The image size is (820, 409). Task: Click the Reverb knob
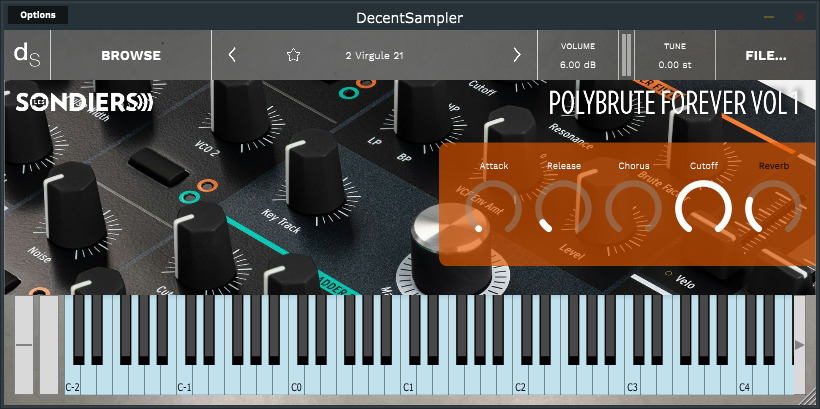pyautogui.click(x=773, y=208)
